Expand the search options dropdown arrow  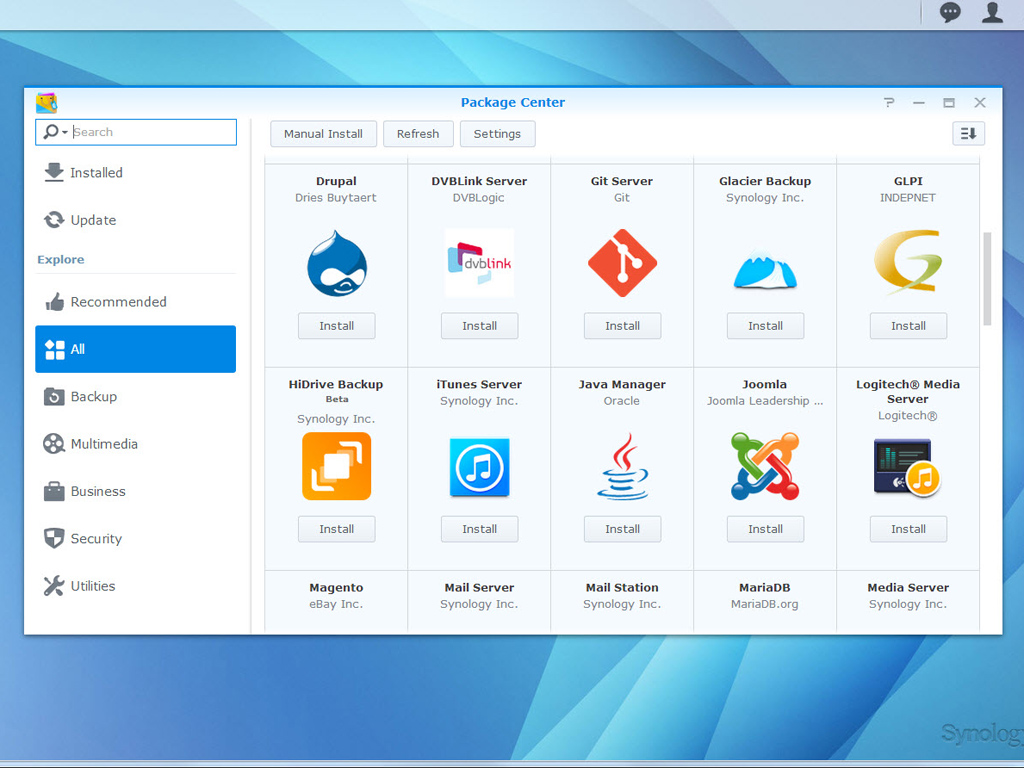tap(65, 133)
